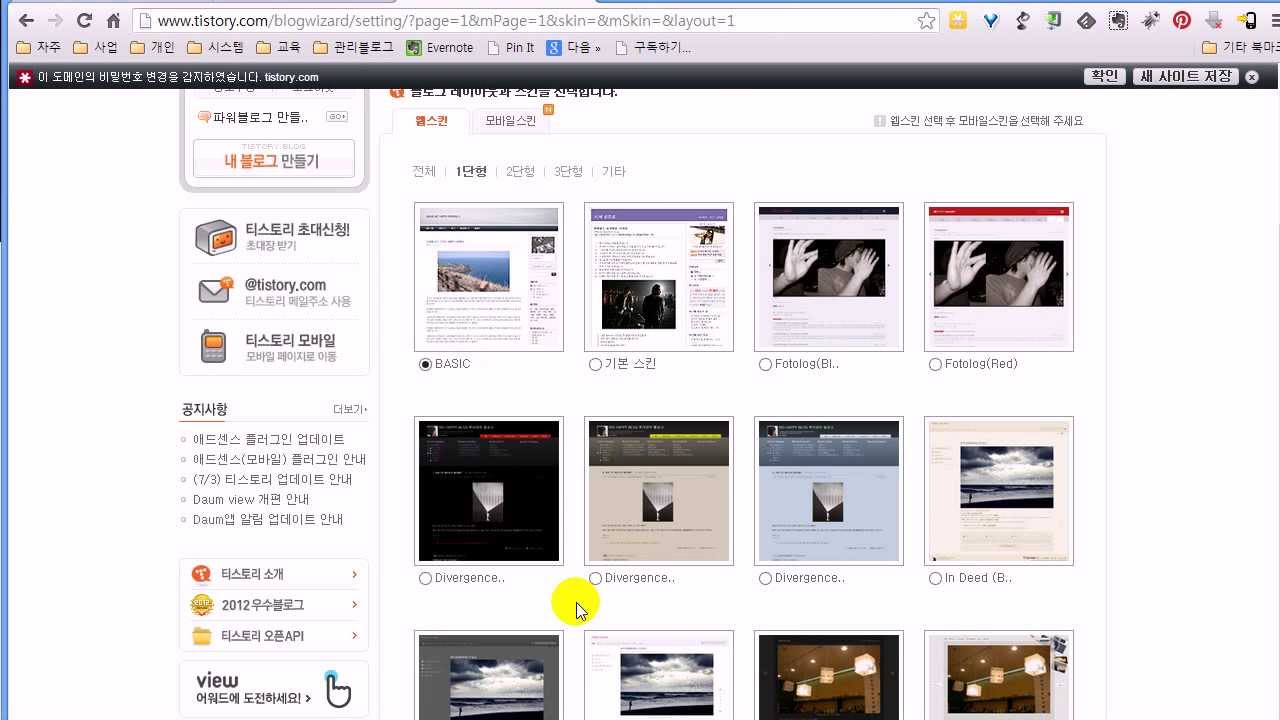Viewport: 1280px width, 720px height.
Task: Open the Pinterest extension icon
Action: (1182, 20)
